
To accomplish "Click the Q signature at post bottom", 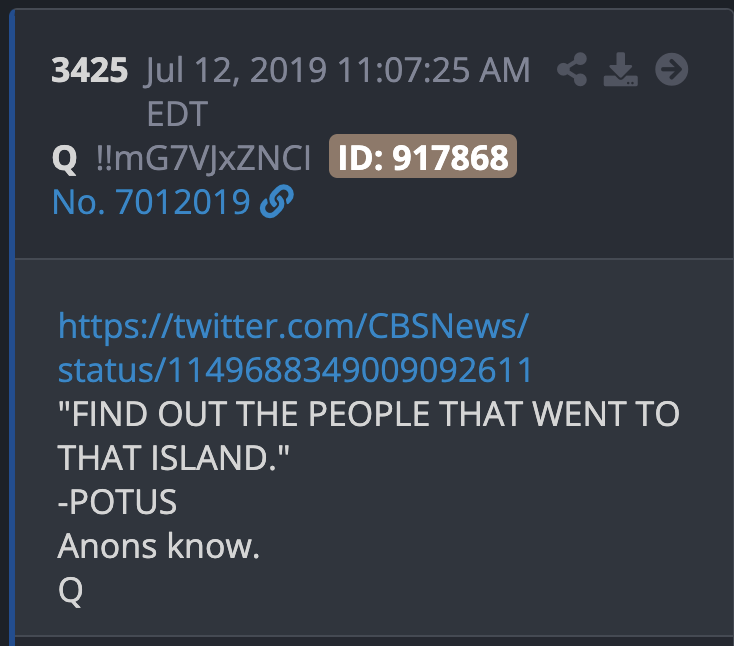I will (x=70, y=591).
